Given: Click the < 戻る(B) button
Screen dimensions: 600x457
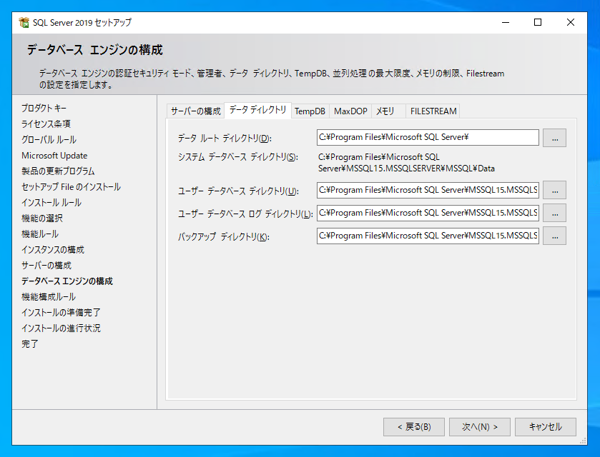Looking at the screenshot, I should pyautogui.click(x=414, y=427).
